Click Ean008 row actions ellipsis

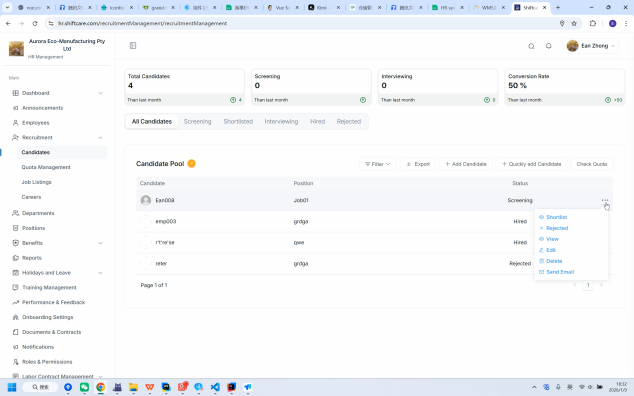click(604, 200)
